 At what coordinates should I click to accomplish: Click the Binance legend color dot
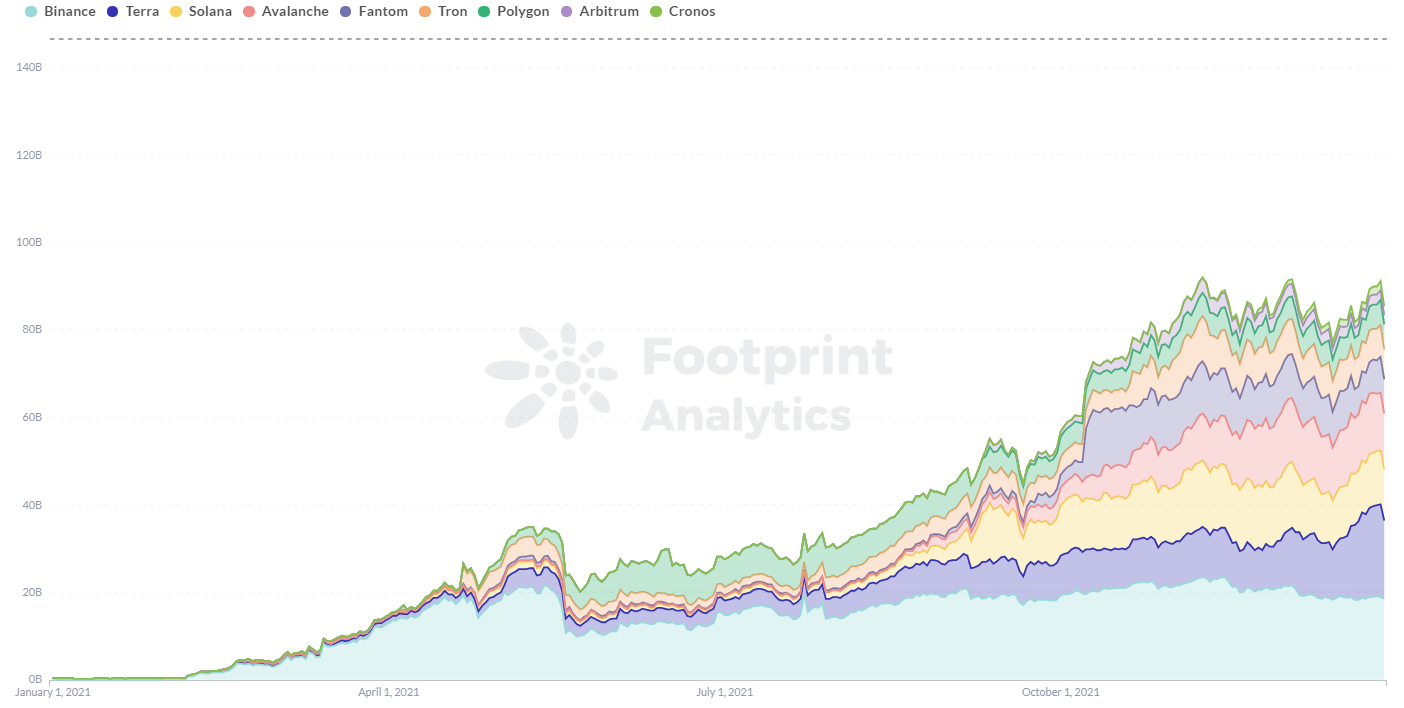(31, 12)
